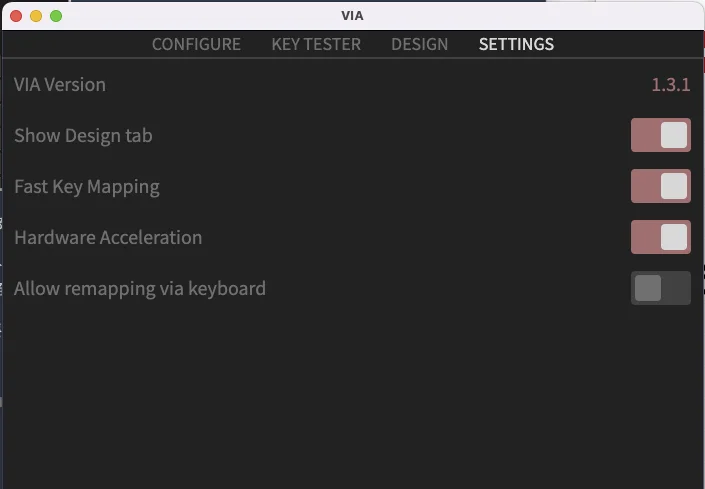Switch to the CONFIGURE tab
This screenshot has width=705, height=489.
196,44
